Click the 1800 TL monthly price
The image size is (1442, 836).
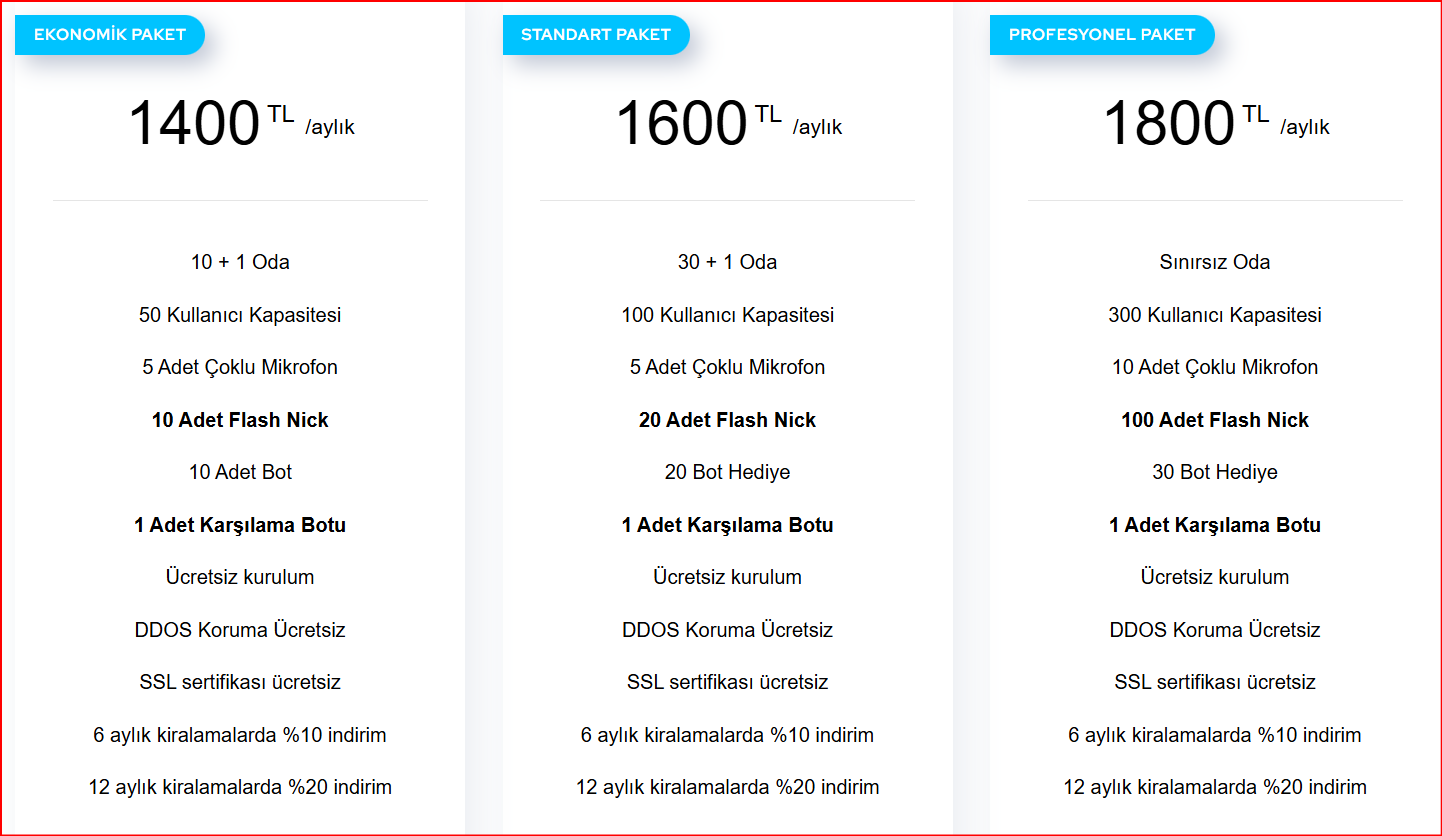pyautogui.click(x=1216, y=124)
